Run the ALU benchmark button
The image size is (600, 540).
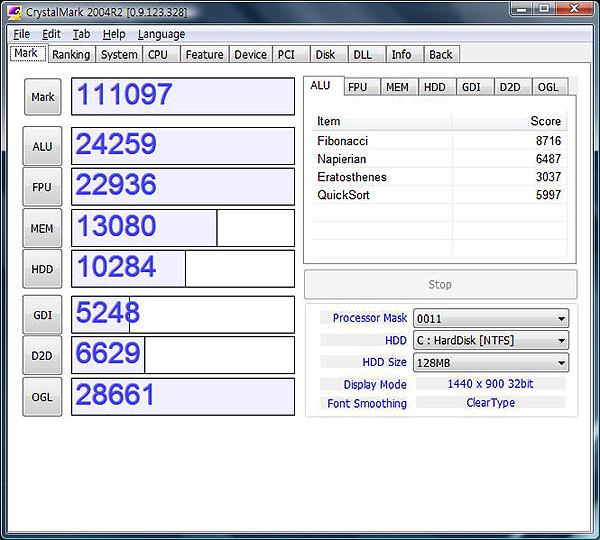coord(42,146)
